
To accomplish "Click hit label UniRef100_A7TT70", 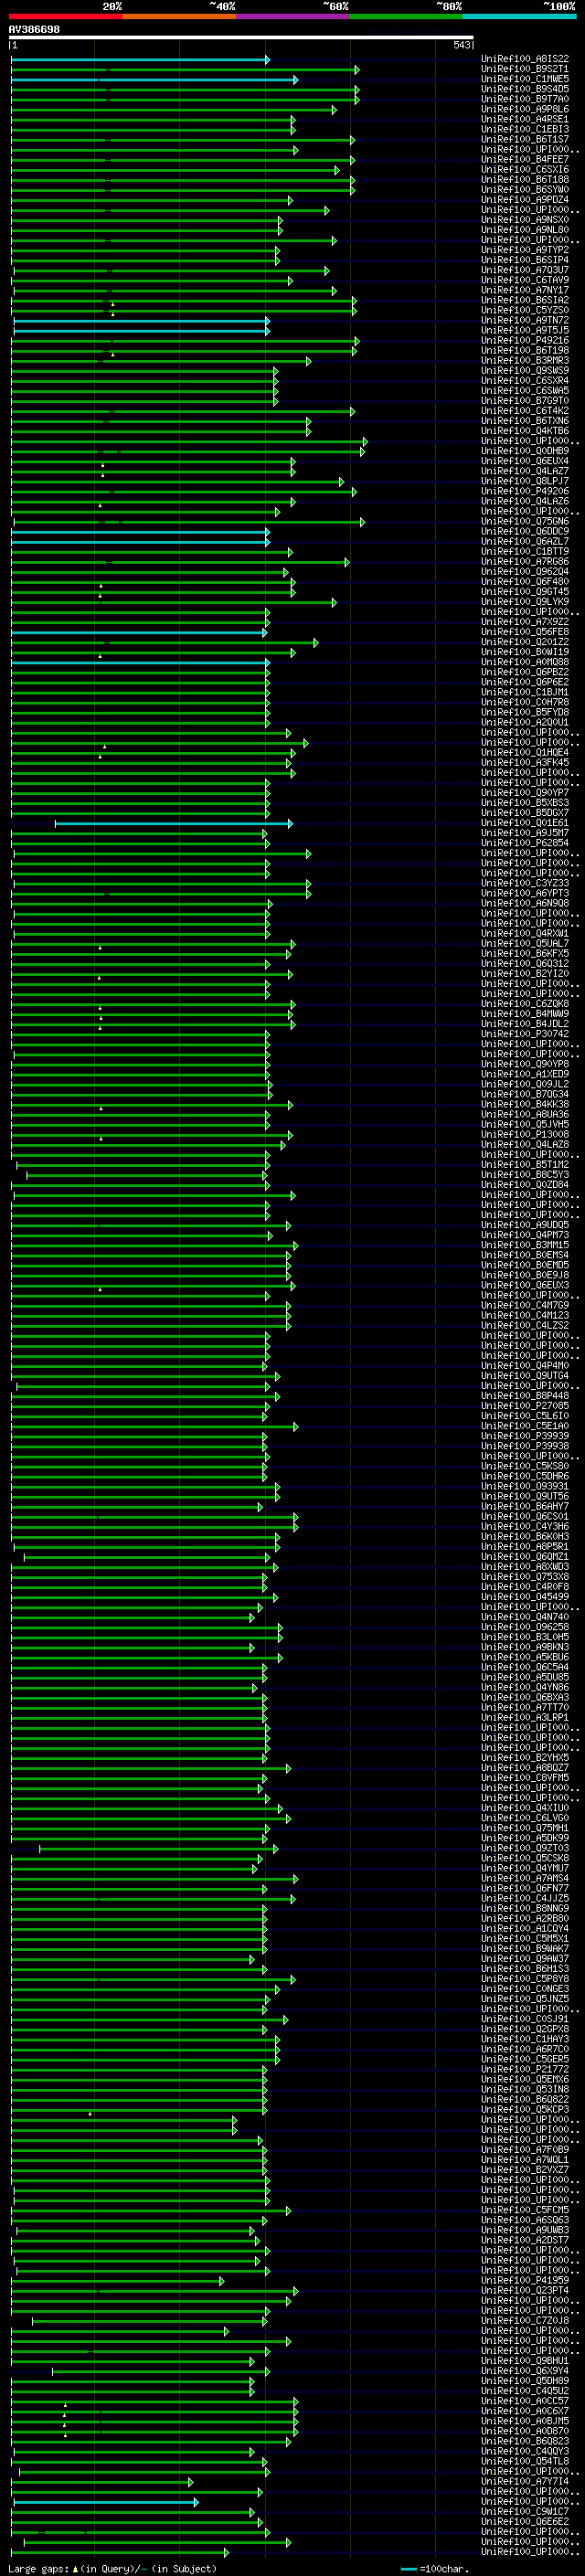I will coord(525,1707).
